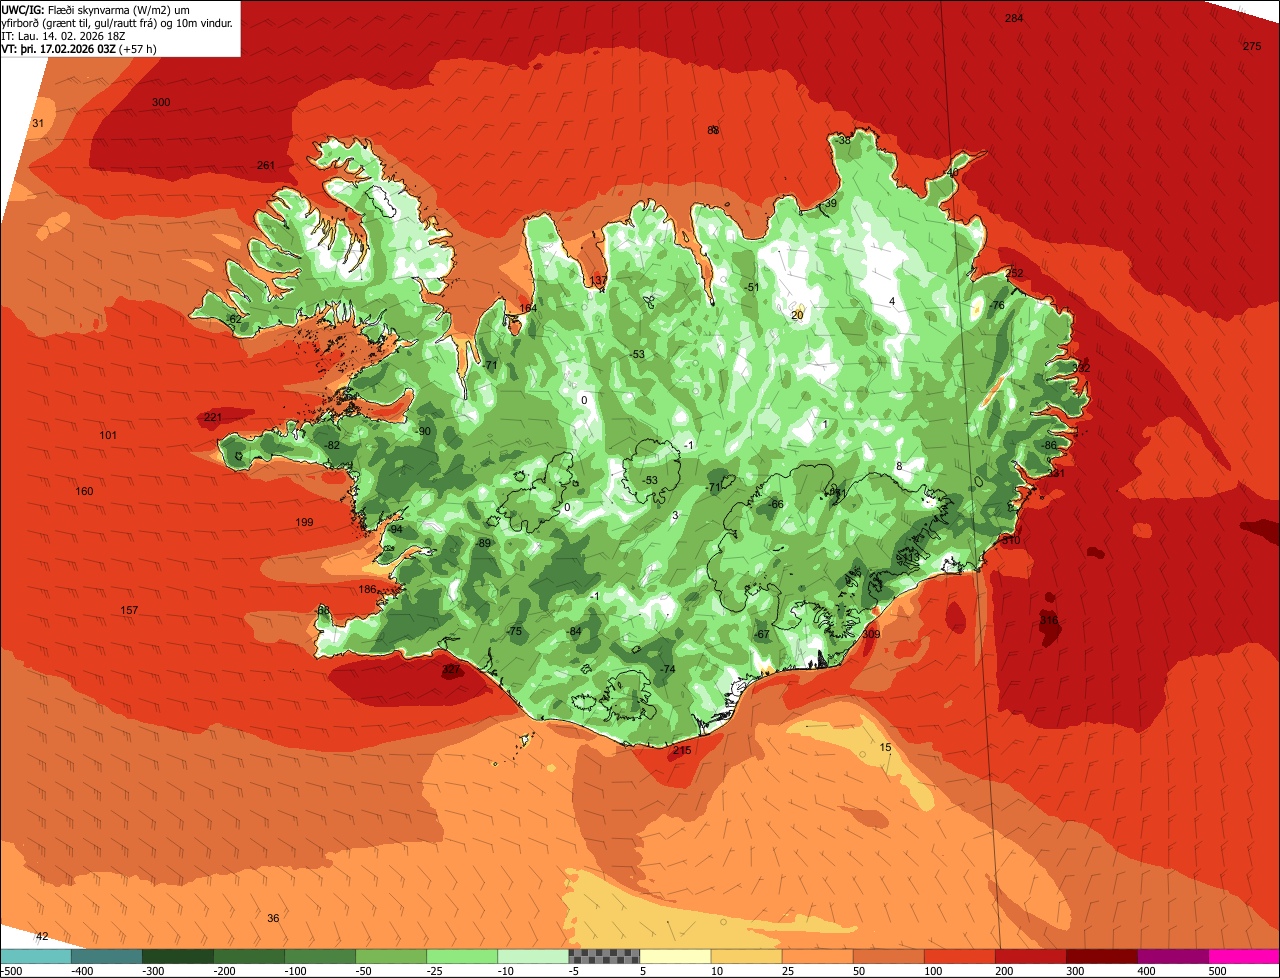Click the land value '-66' on northern Vatnajökull
The height and width of the screenshot is (978, 1280).
(x=775, y=504)
